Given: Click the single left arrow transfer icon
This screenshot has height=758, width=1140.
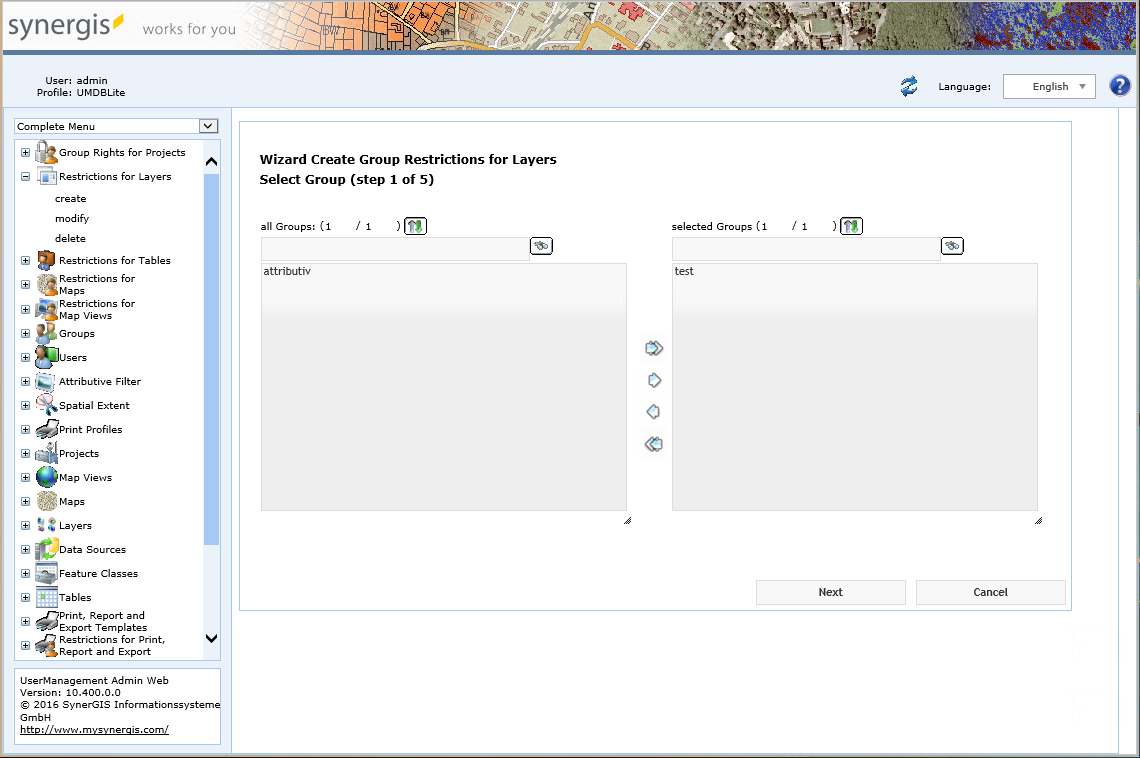Looking at the screenshot, I should point(654,411).
